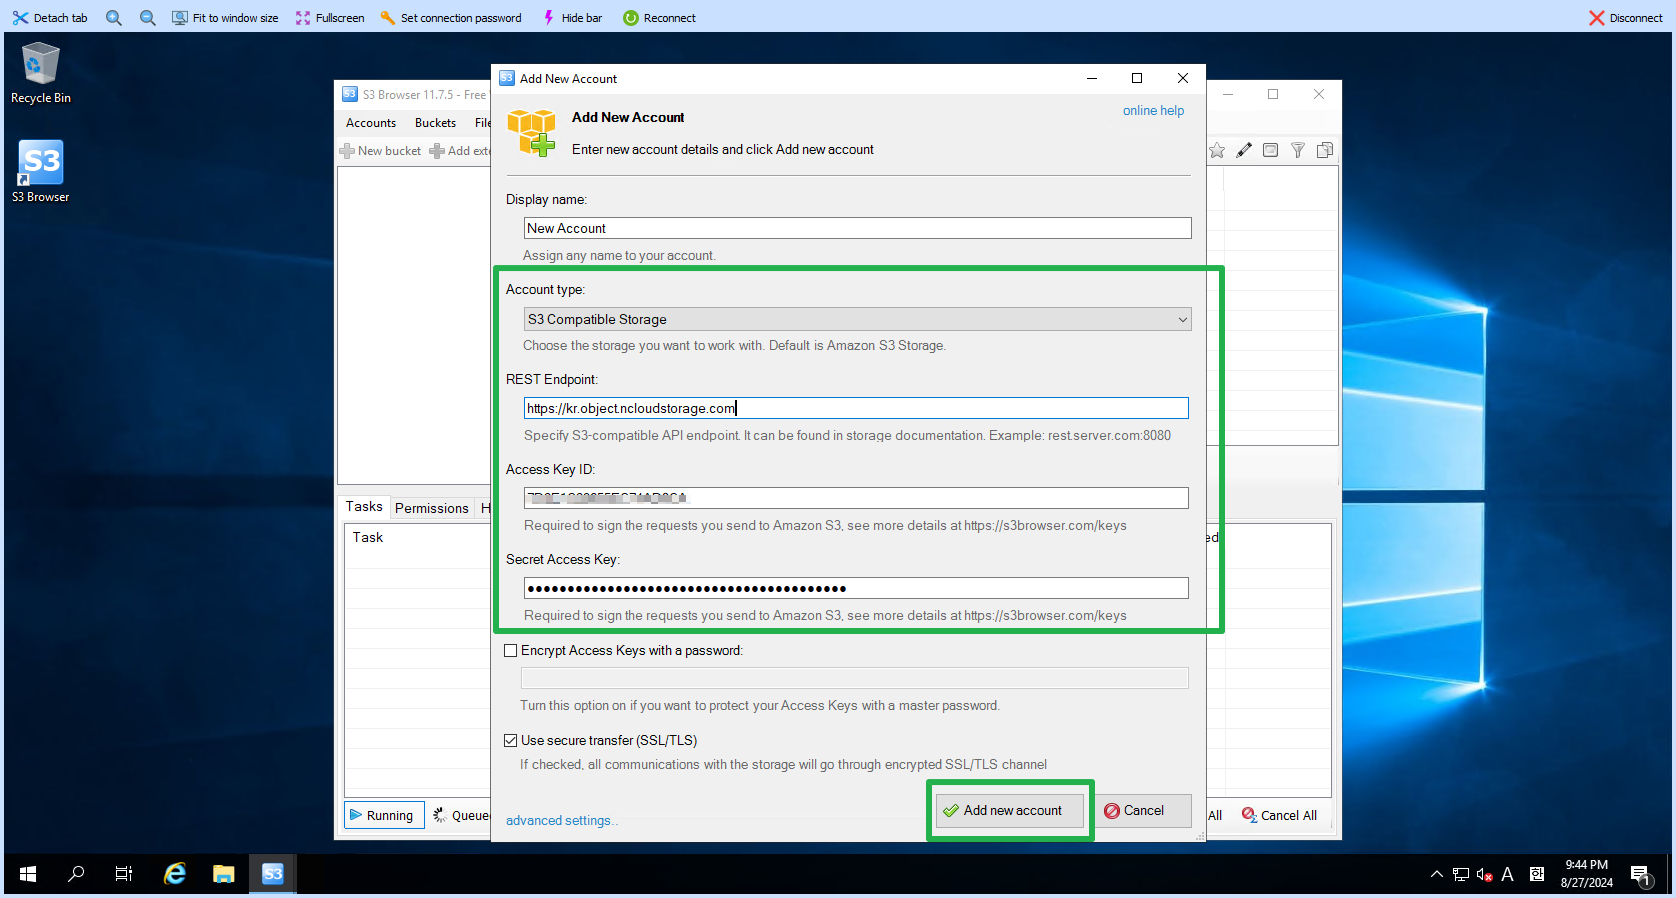Viewport: 1676px width, 898px height.
Task: Click the pencil edit icon in S3 Browser
Action: (1244, 150)
